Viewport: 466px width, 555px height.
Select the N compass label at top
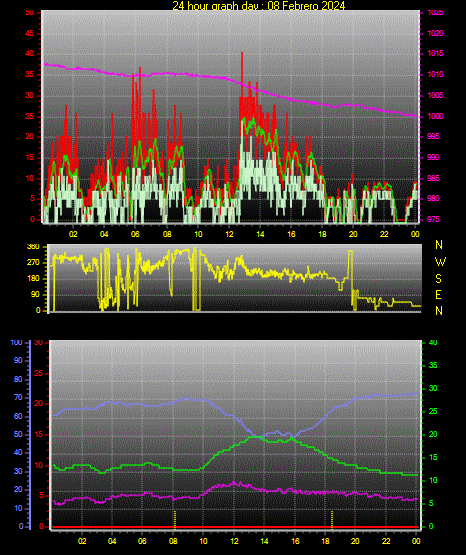point(439,245)
